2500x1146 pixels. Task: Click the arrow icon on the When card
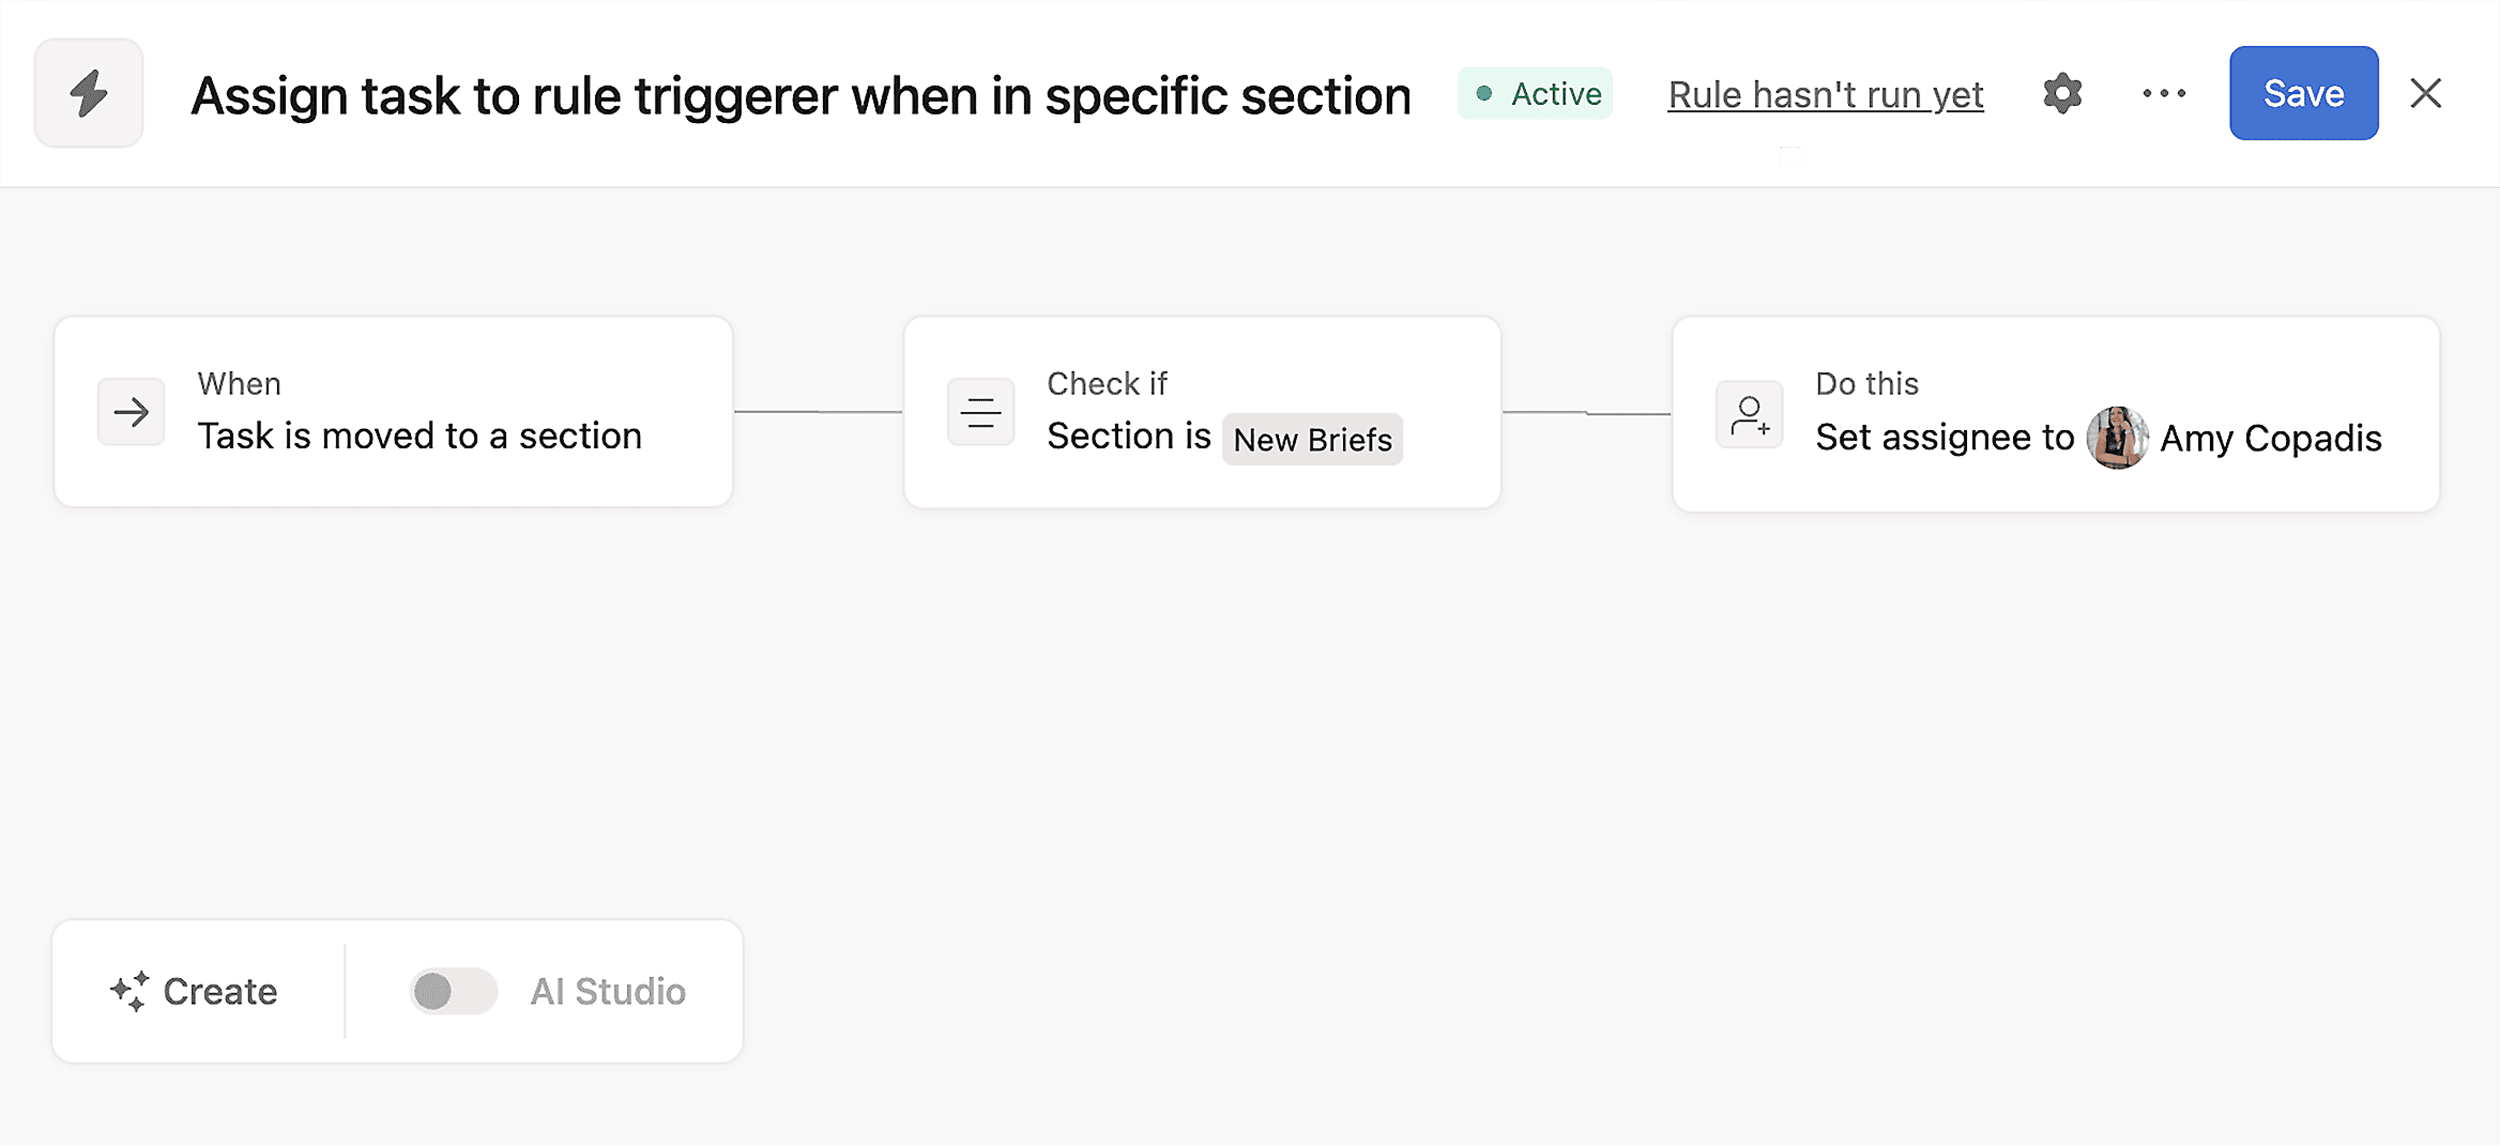pyautogui.click(x=130, y=411)
